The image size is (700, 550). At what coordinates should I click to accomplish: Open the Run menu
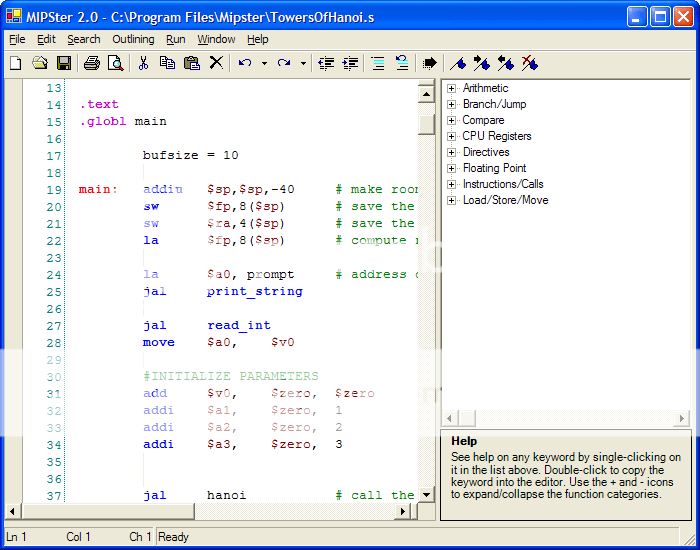click(176, 39)
